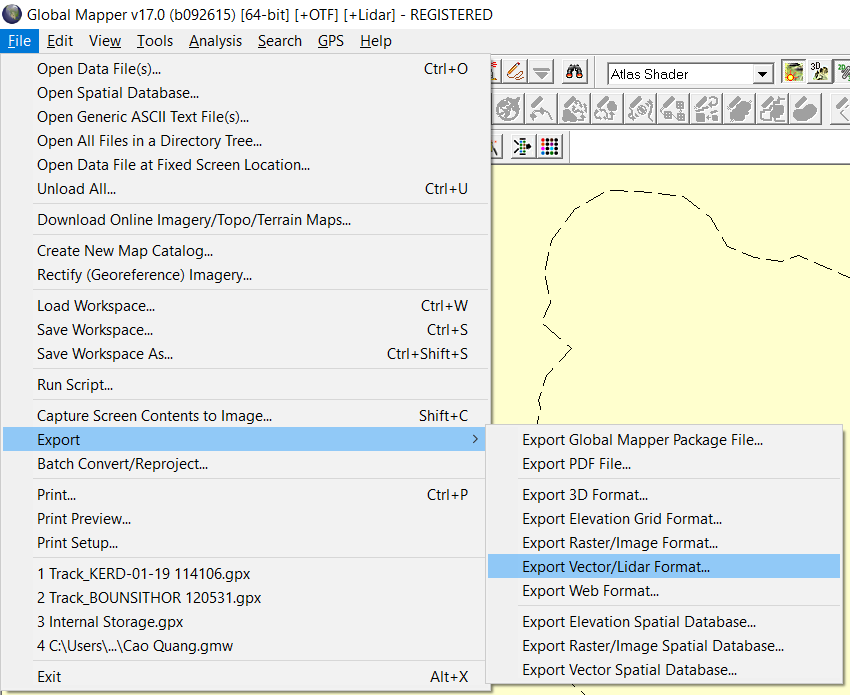Open the Search menu
This screenshot has height=695, width=850.
(280, 41)
